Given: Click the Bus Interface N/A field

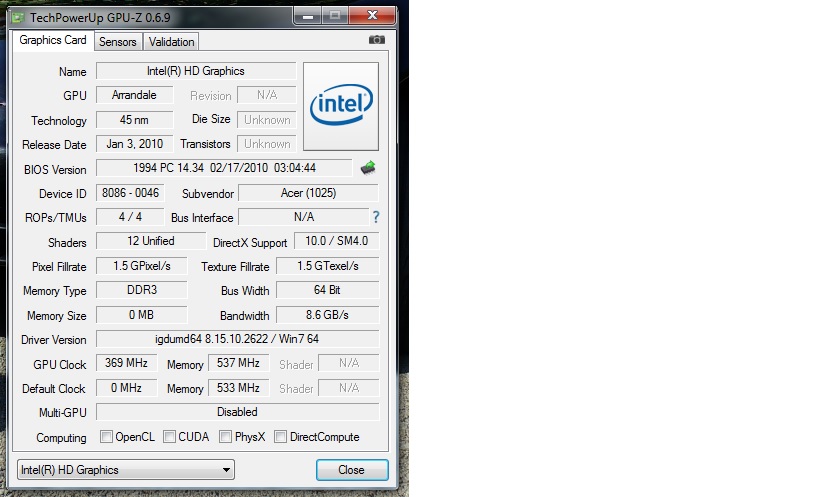Looking at the screenshot, I should [303, 217].
